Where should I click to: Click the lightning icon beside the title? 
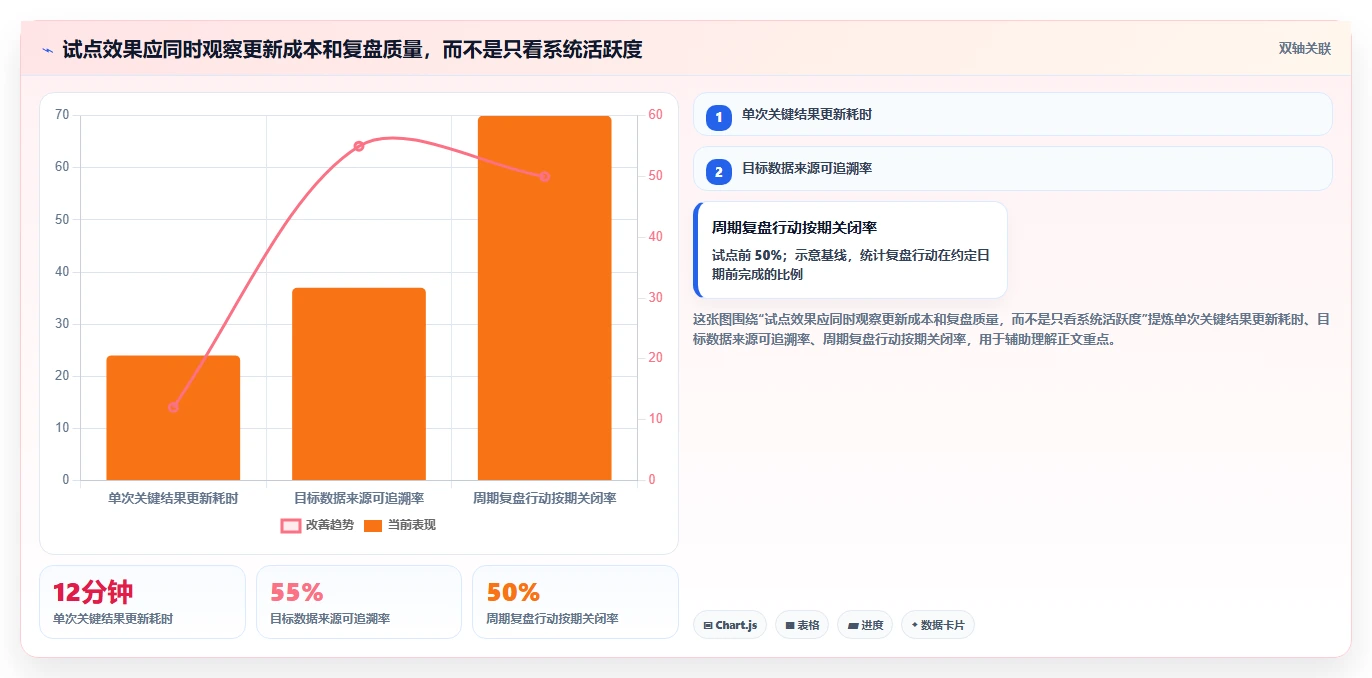coord(47,49)
